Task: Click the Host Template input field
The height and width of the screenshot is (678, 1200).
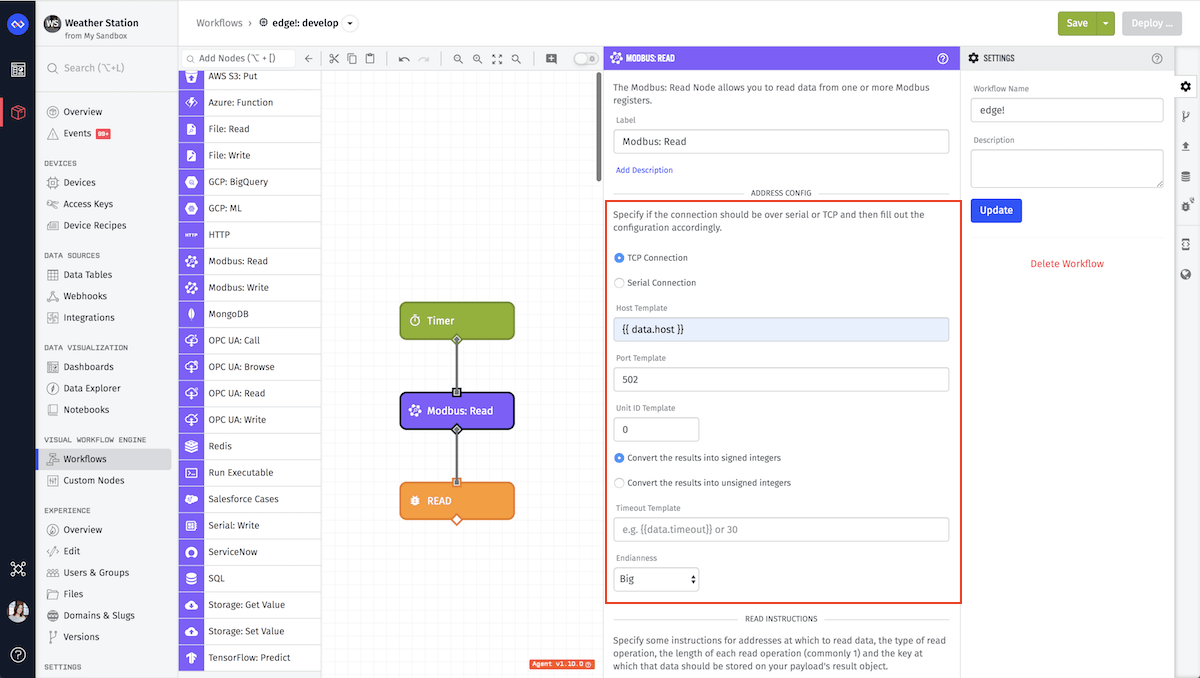Action: [x=781, y=329]
